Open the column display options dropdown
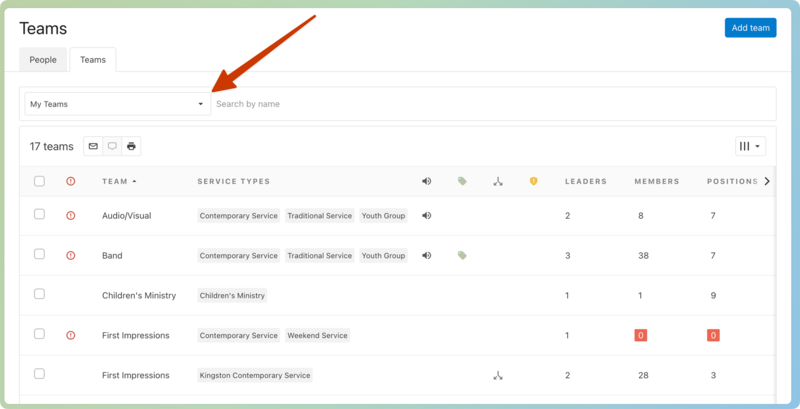Image resolution: width=800 pixels, height=409 pixels. click(x=750, y=146)
